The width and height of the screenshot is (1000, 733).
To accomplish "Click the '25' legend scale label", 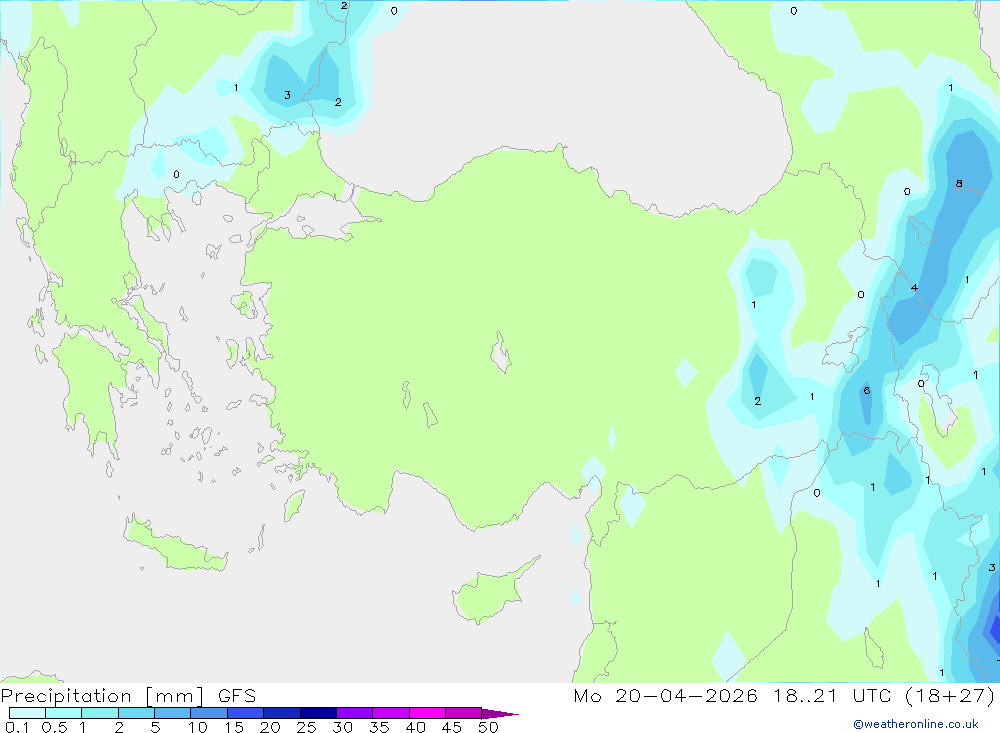I will (307, 727).
